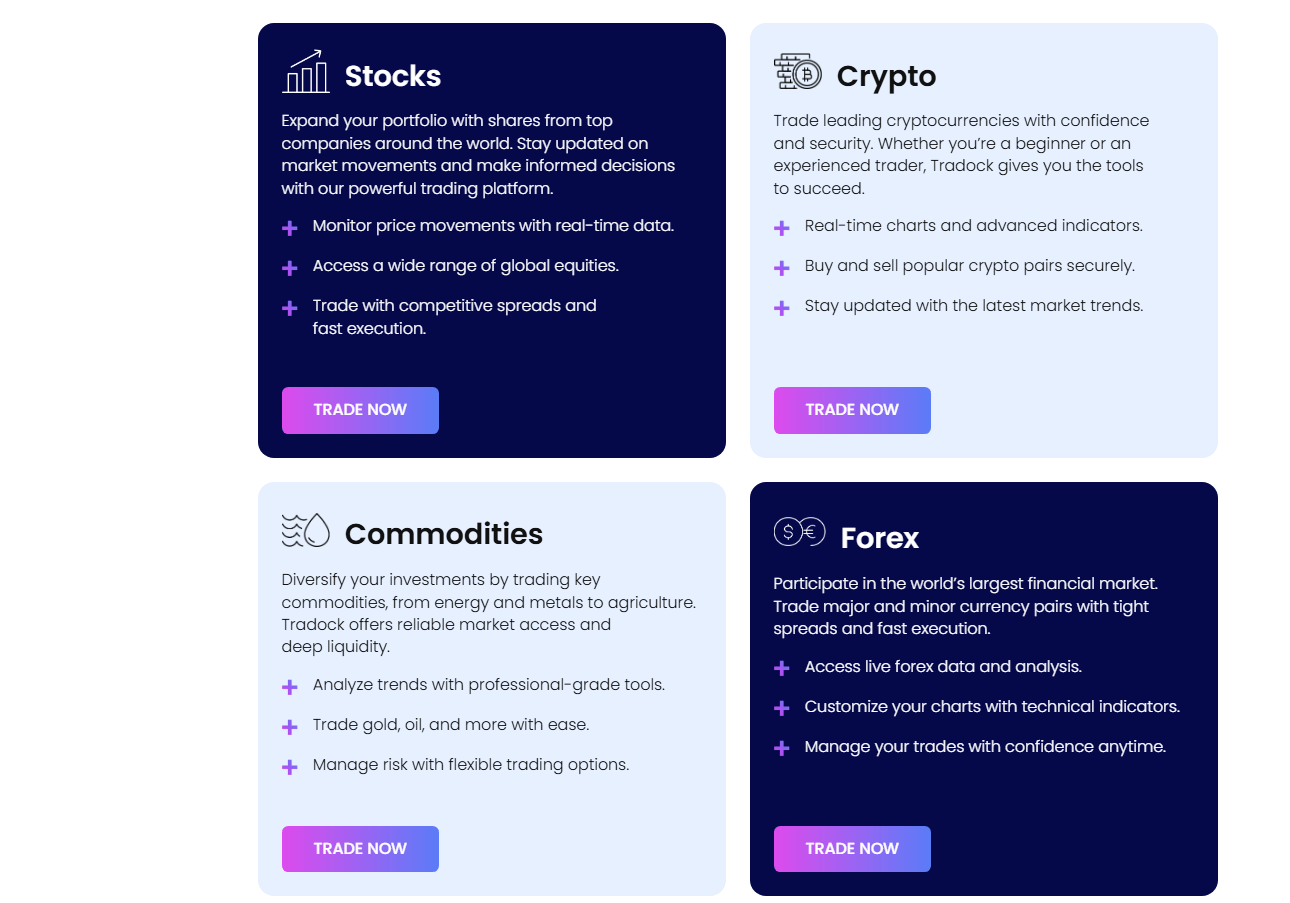This screenshot has width=1290, height=903.
Task: Click plus icon beside 'Trade gold, oil, and more'
Action: 290,727
